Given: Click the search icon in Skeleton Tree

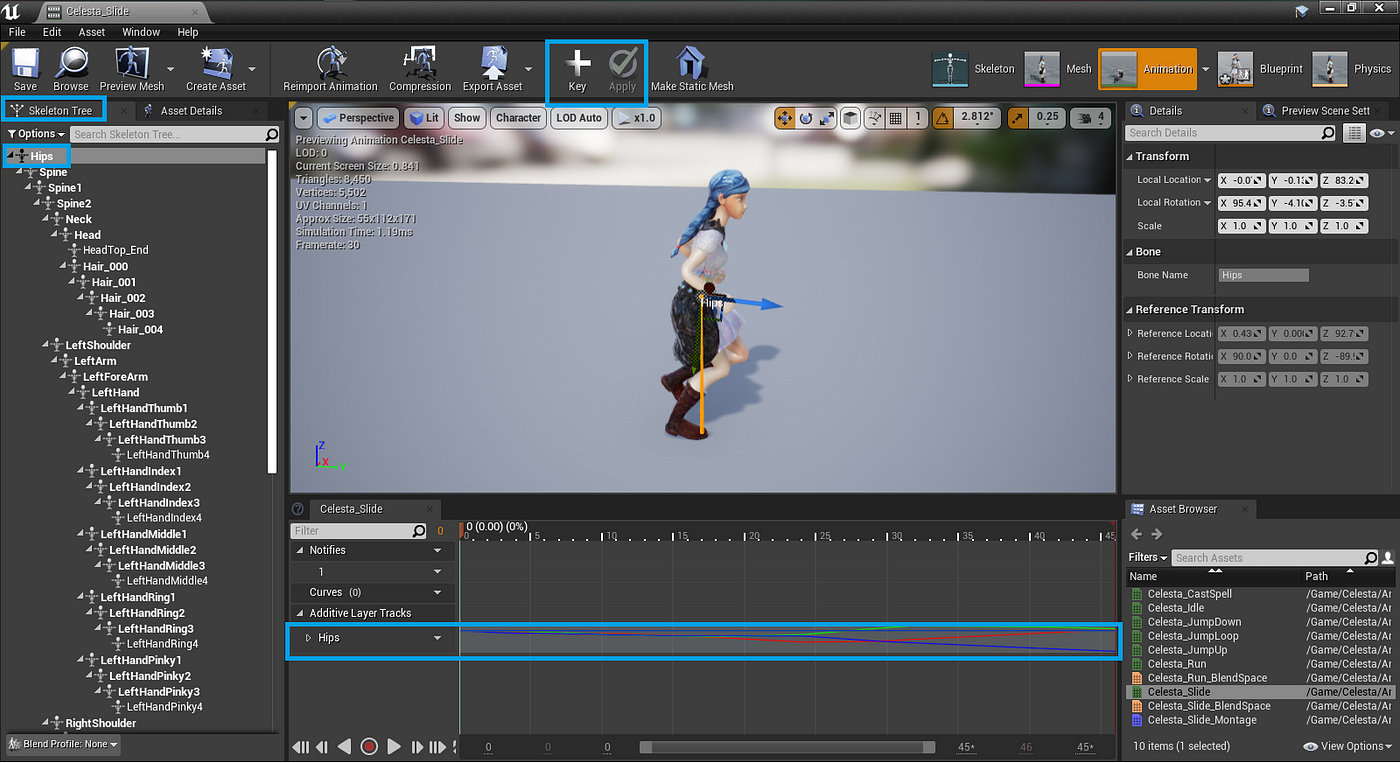Looking at the screenshot, I should pos(272,134).
